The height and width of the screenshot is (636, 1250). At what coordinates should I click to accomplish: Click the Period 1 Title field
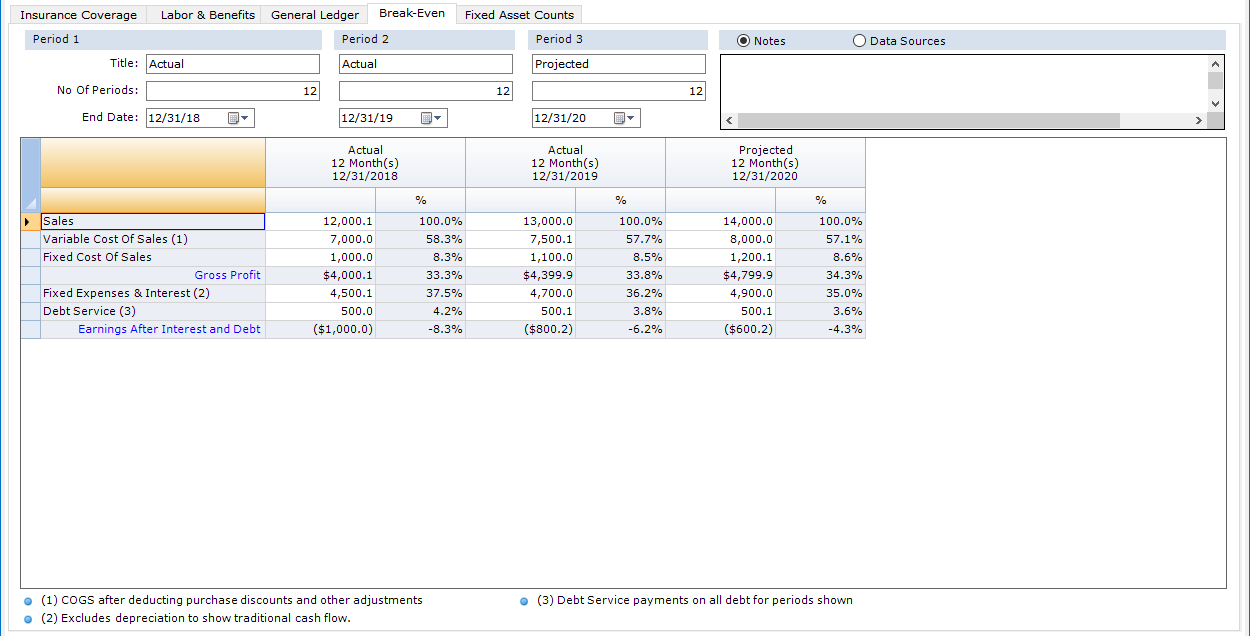click(232, 64)
